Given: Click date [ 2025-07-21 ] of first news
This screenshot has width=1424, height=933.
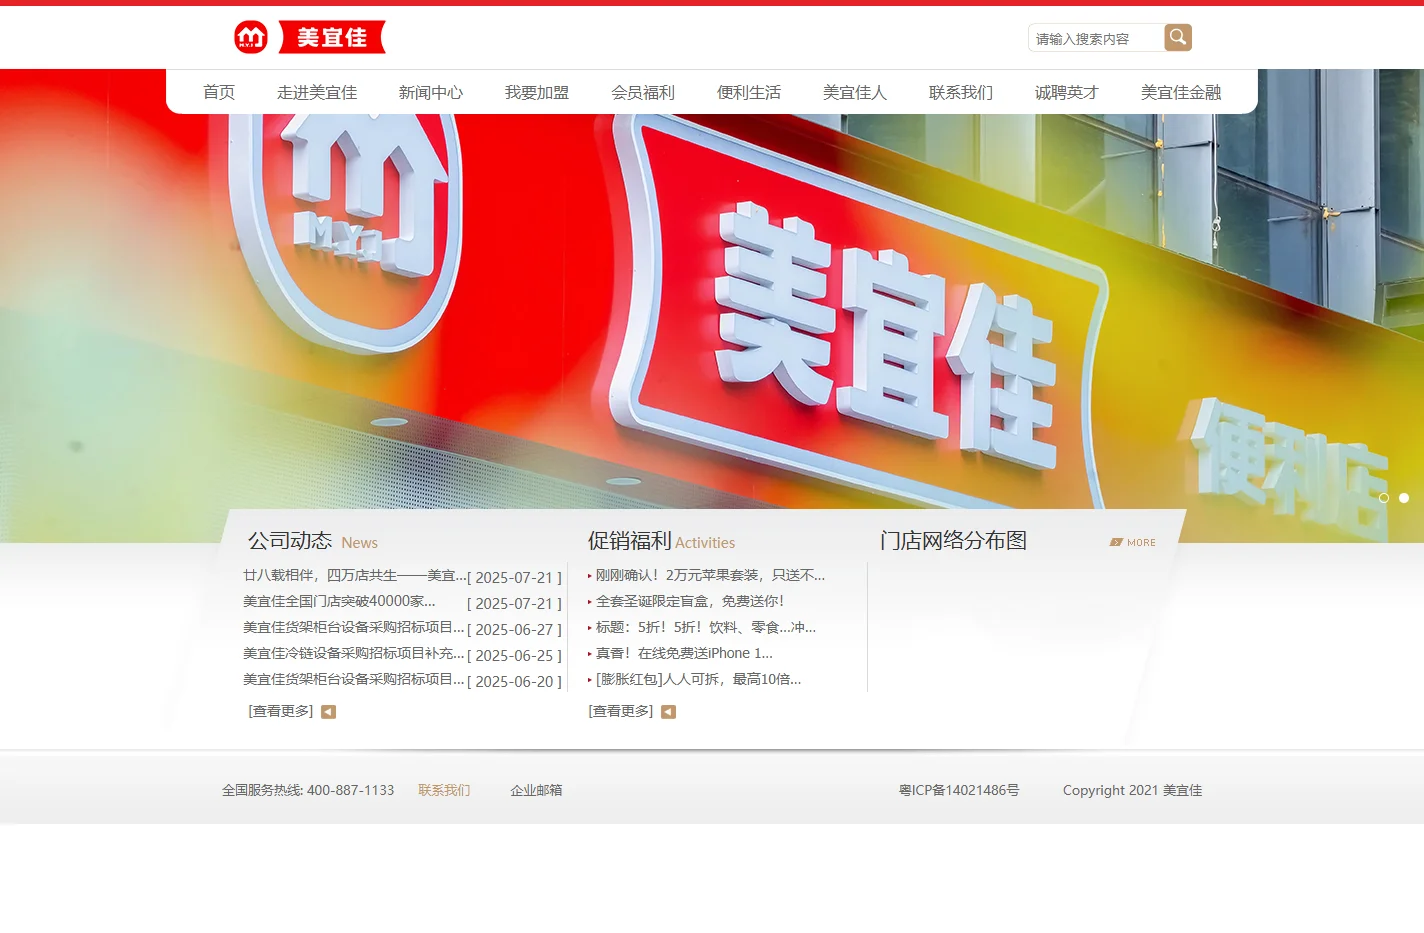Looking at the screenshot, I should [514, 577].
